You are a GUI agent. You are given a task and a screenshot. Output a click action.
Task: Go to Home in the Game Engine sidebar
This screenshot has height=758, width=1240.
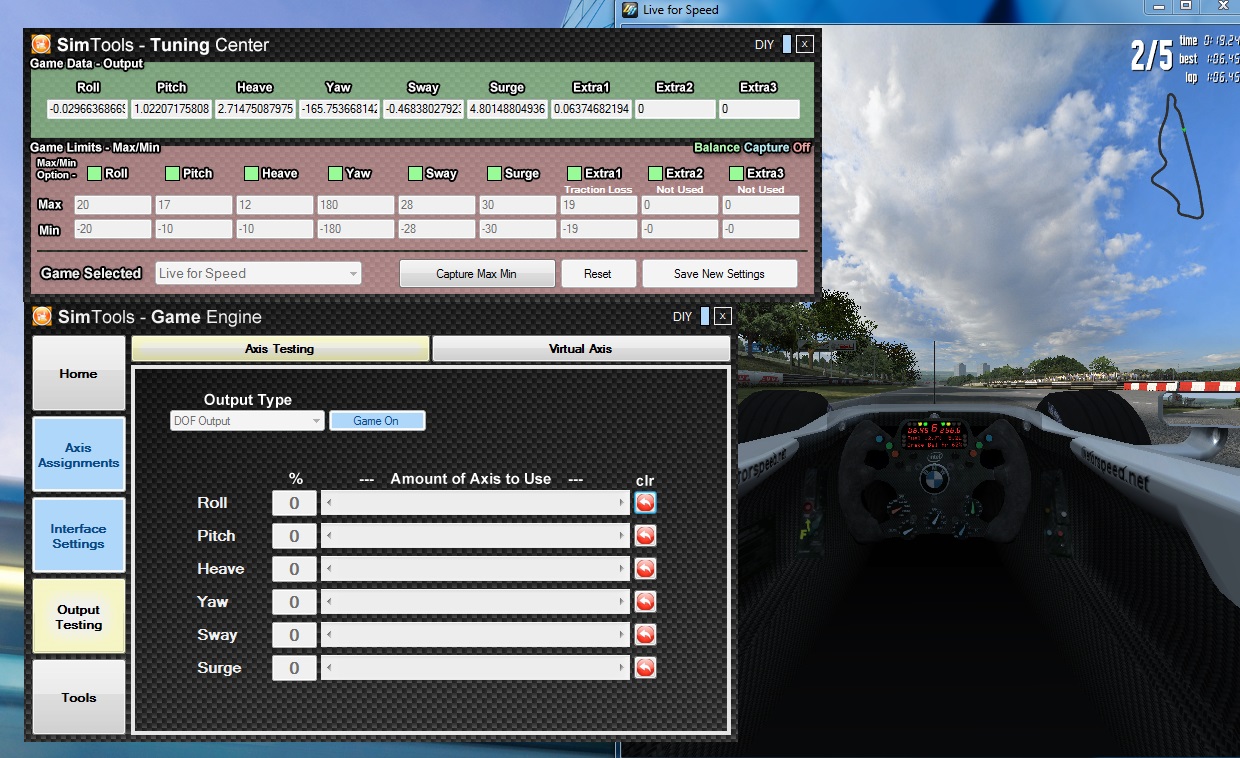pos(79,373)
